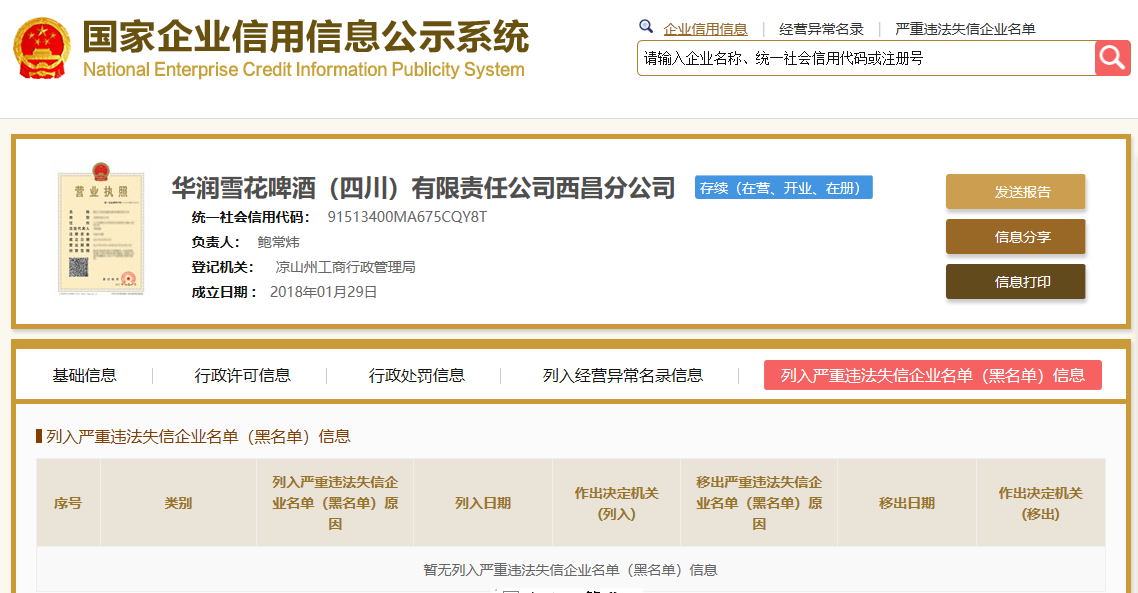The image size is (1138, 593).
Task: Click the 国家企业信用信息公示系统 site title
Action: tap(306, 36)
